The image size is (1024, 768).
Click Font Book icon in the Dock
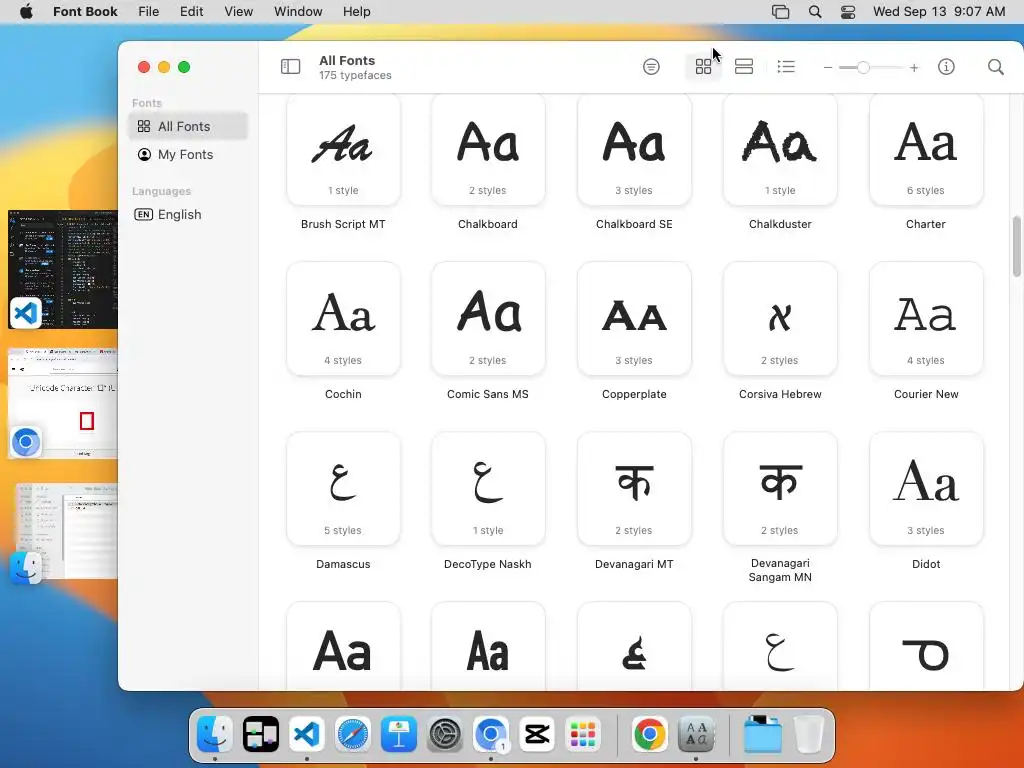coord(696,734)
